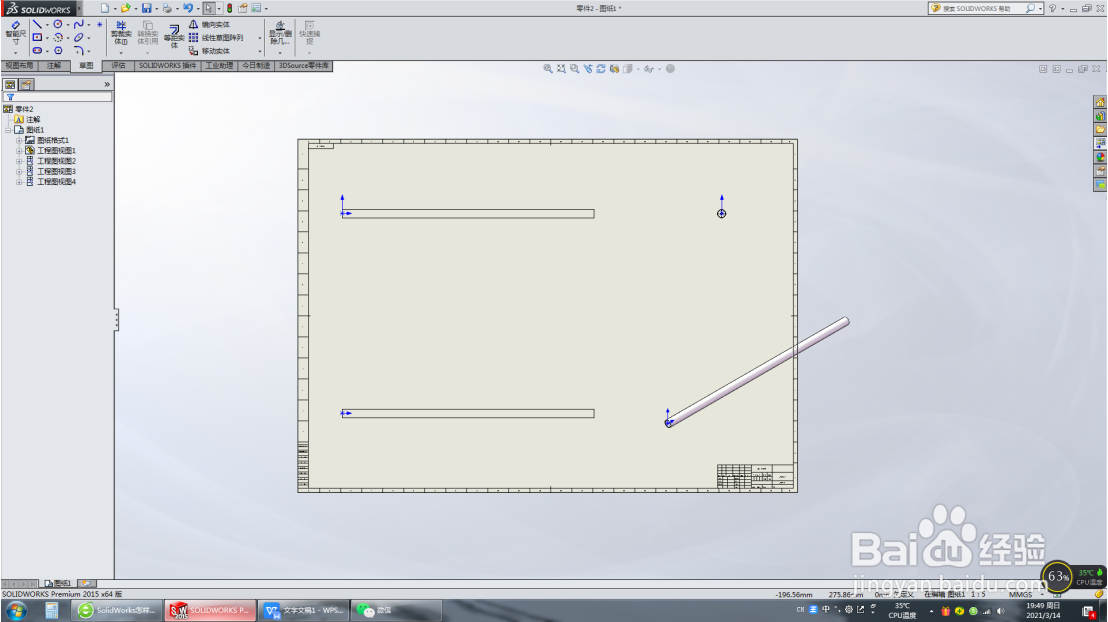Click the Rotate View icon in view toolbar
The width and height of the screenshot is (1108, 622).
click(601, 69)
